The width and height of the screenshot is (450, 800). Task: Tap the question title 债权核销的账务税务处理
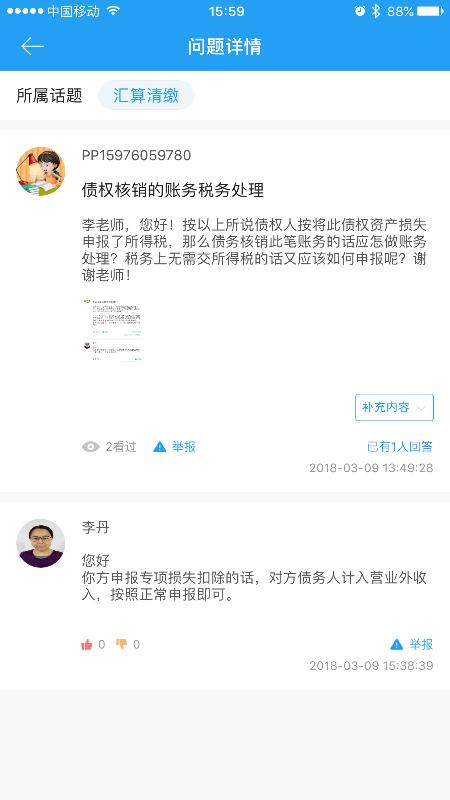tap(173, 190)
